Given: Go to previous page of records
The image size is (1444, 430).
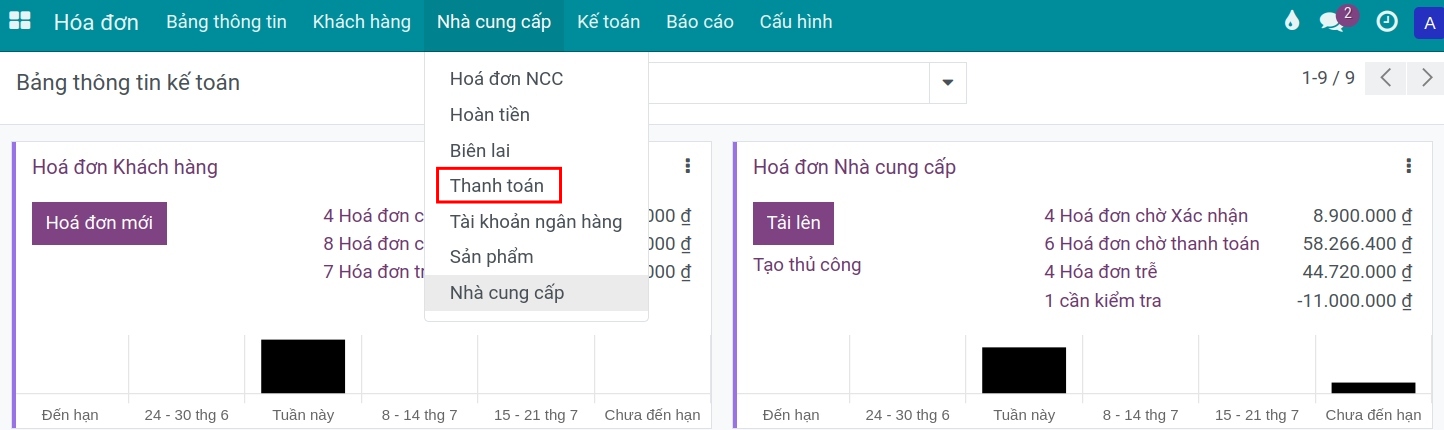Looking at the screenshot, I should 1386,79.
